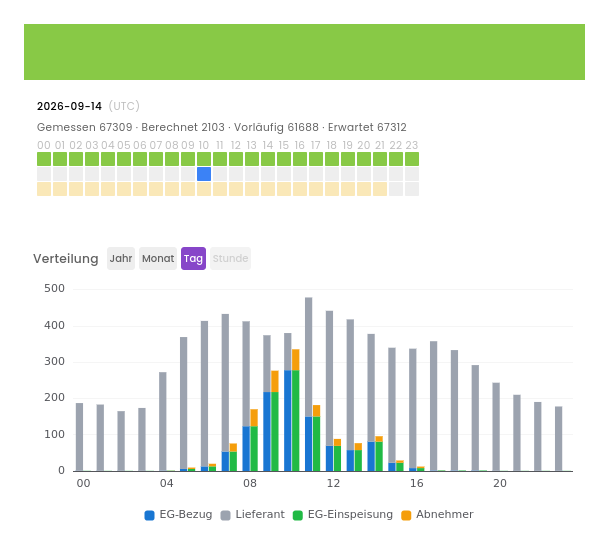Click hour label 10 above grid
This screenshot has width=609, height=554.
click(x=204, y=145)
